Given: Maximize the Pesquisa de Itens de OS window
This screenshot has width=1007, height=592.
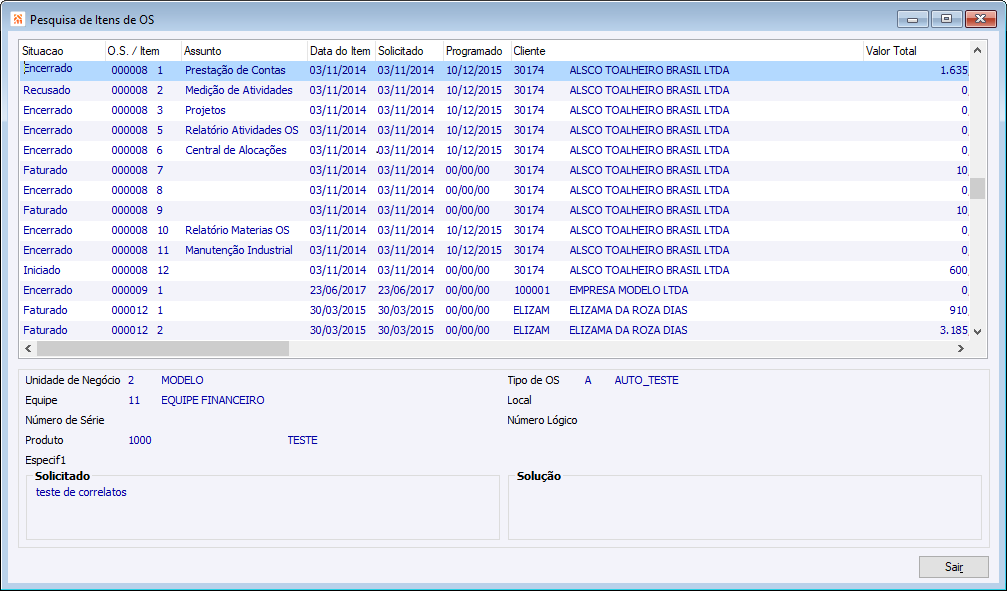Looking at the screenshot, I should click(x=946, y=19).
